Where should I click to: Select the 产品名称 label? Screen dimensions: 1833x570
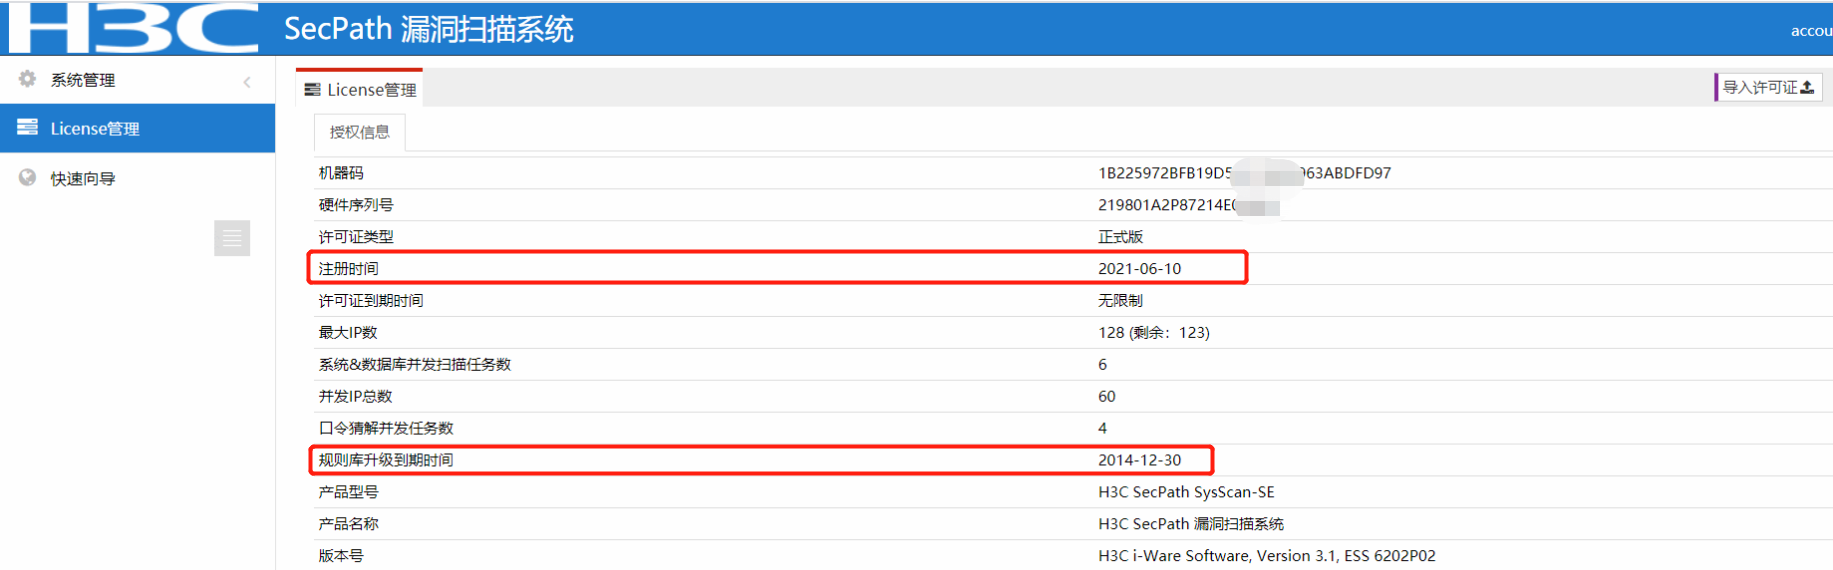(x=348, y=524)
